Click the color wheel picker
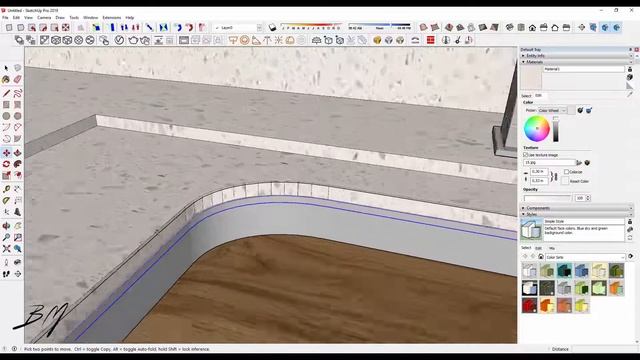This screenshot has height=360, width=640. click(537, 129)
